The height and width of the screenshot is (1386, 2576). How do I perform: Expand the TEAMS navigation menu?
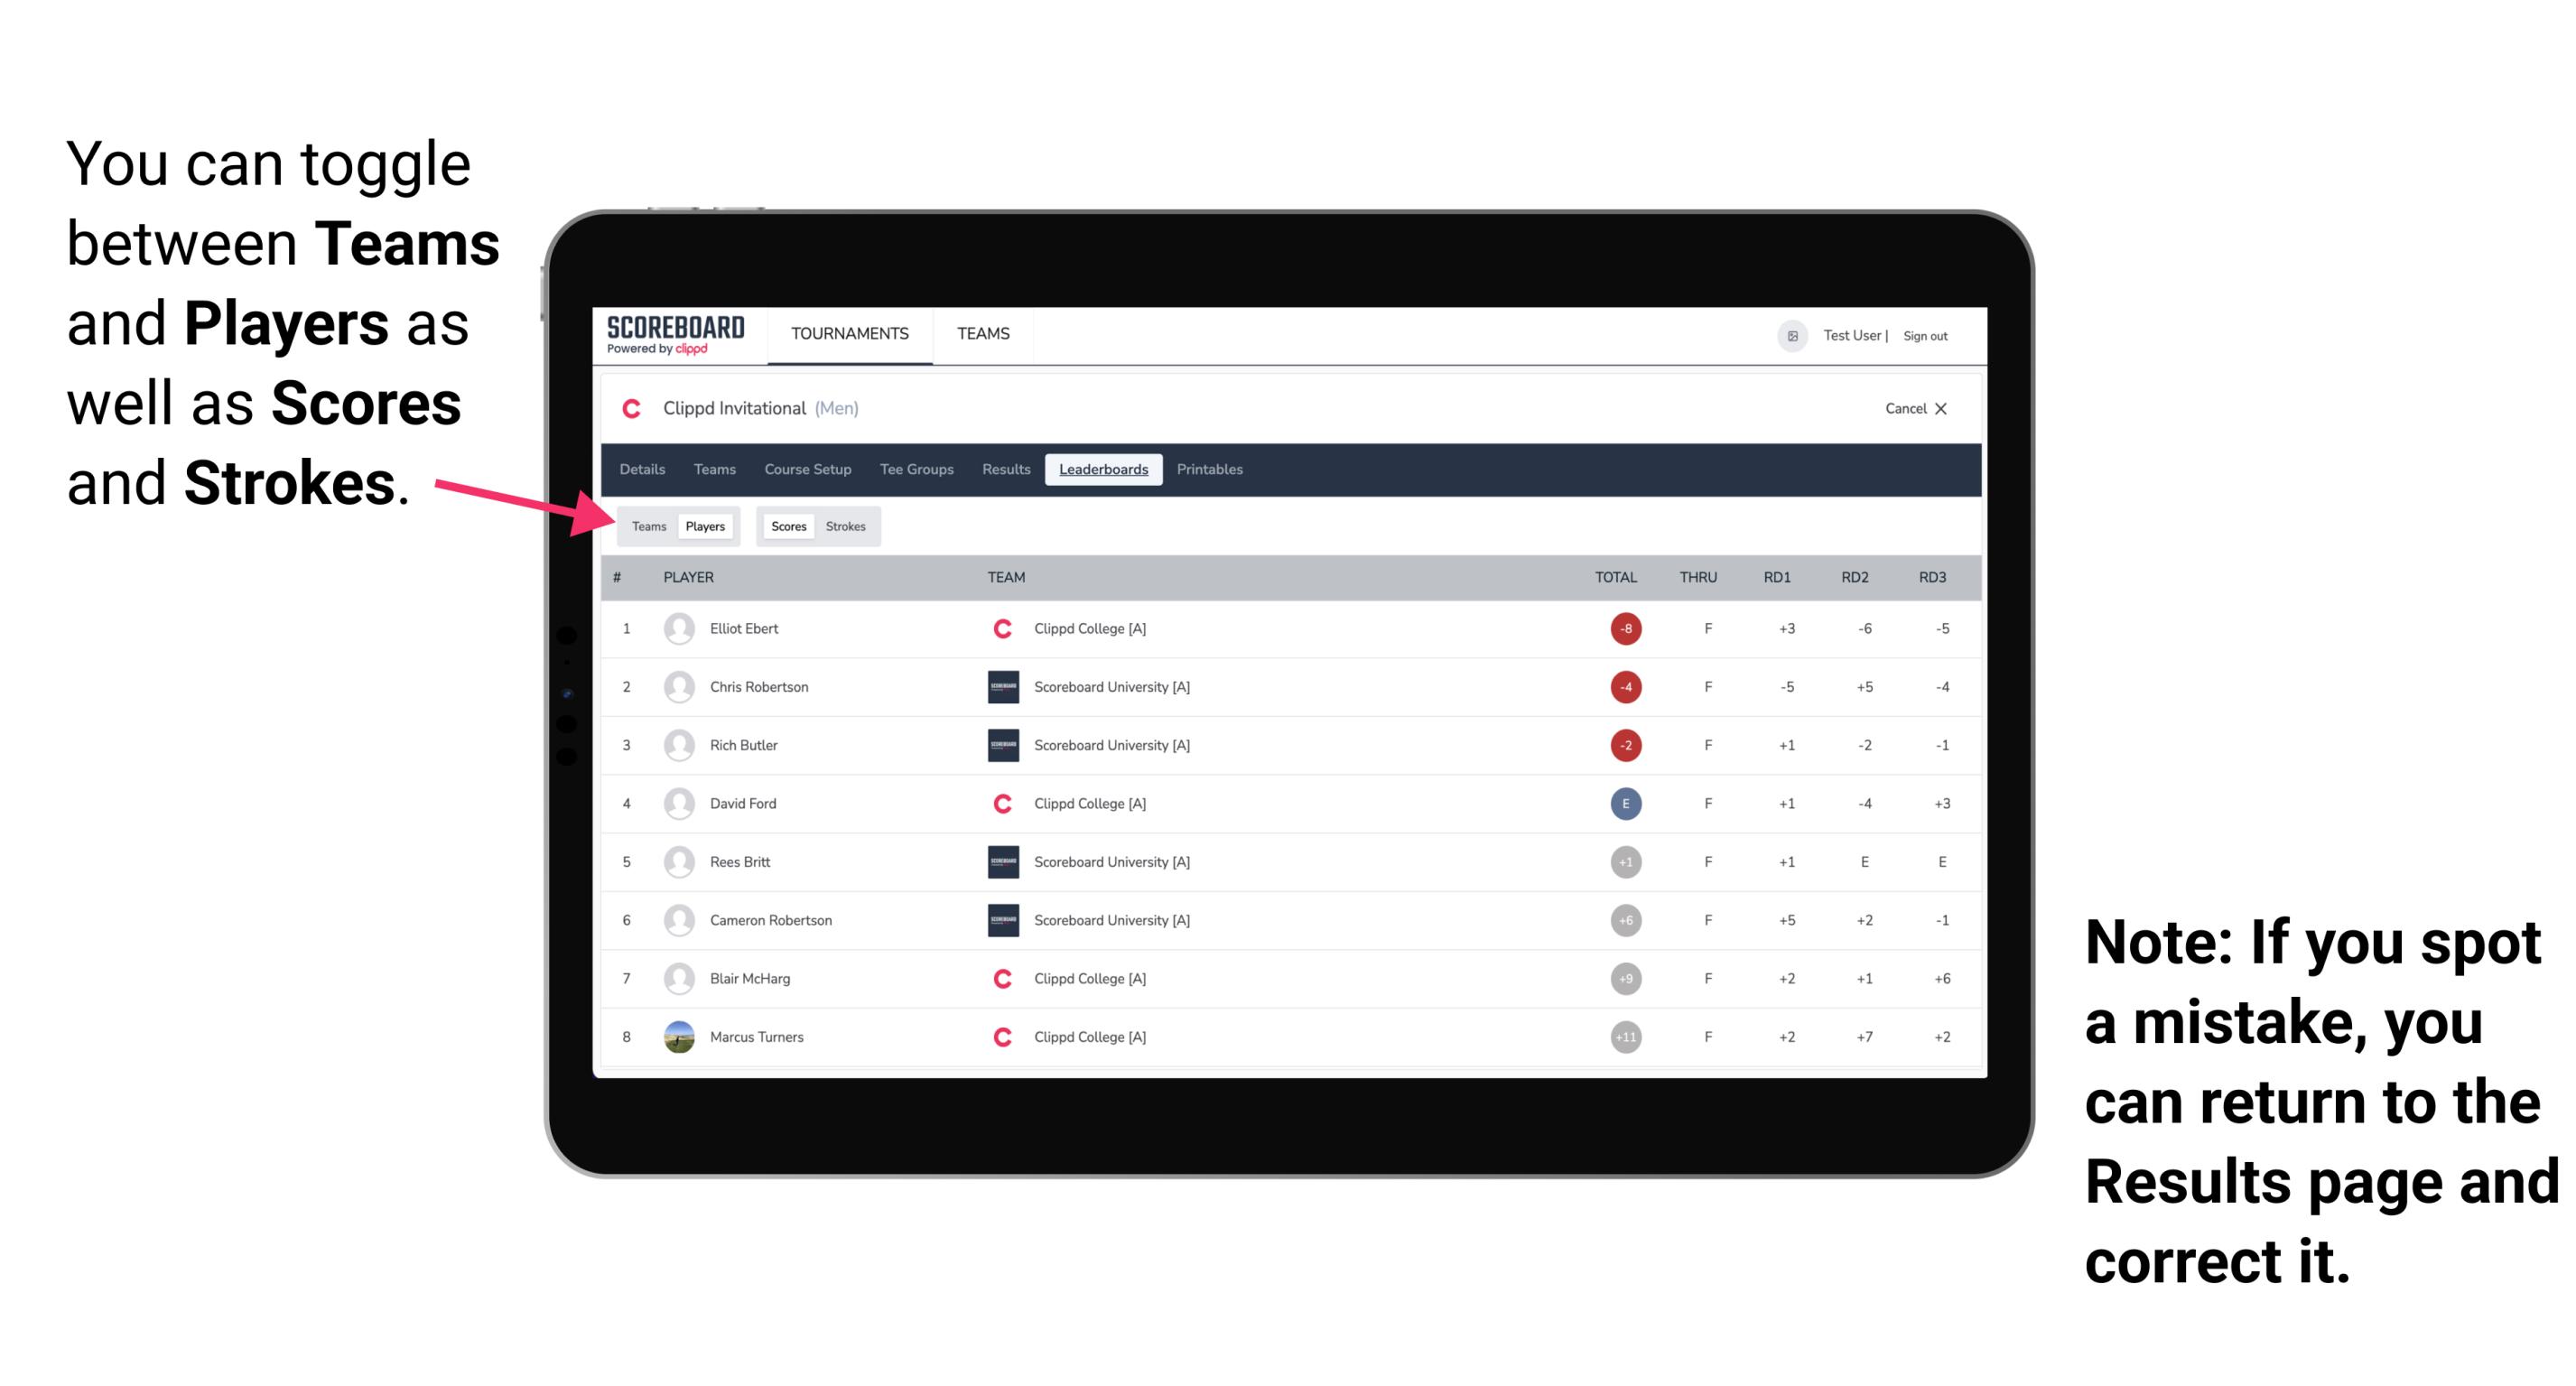[x=984, y=335]
